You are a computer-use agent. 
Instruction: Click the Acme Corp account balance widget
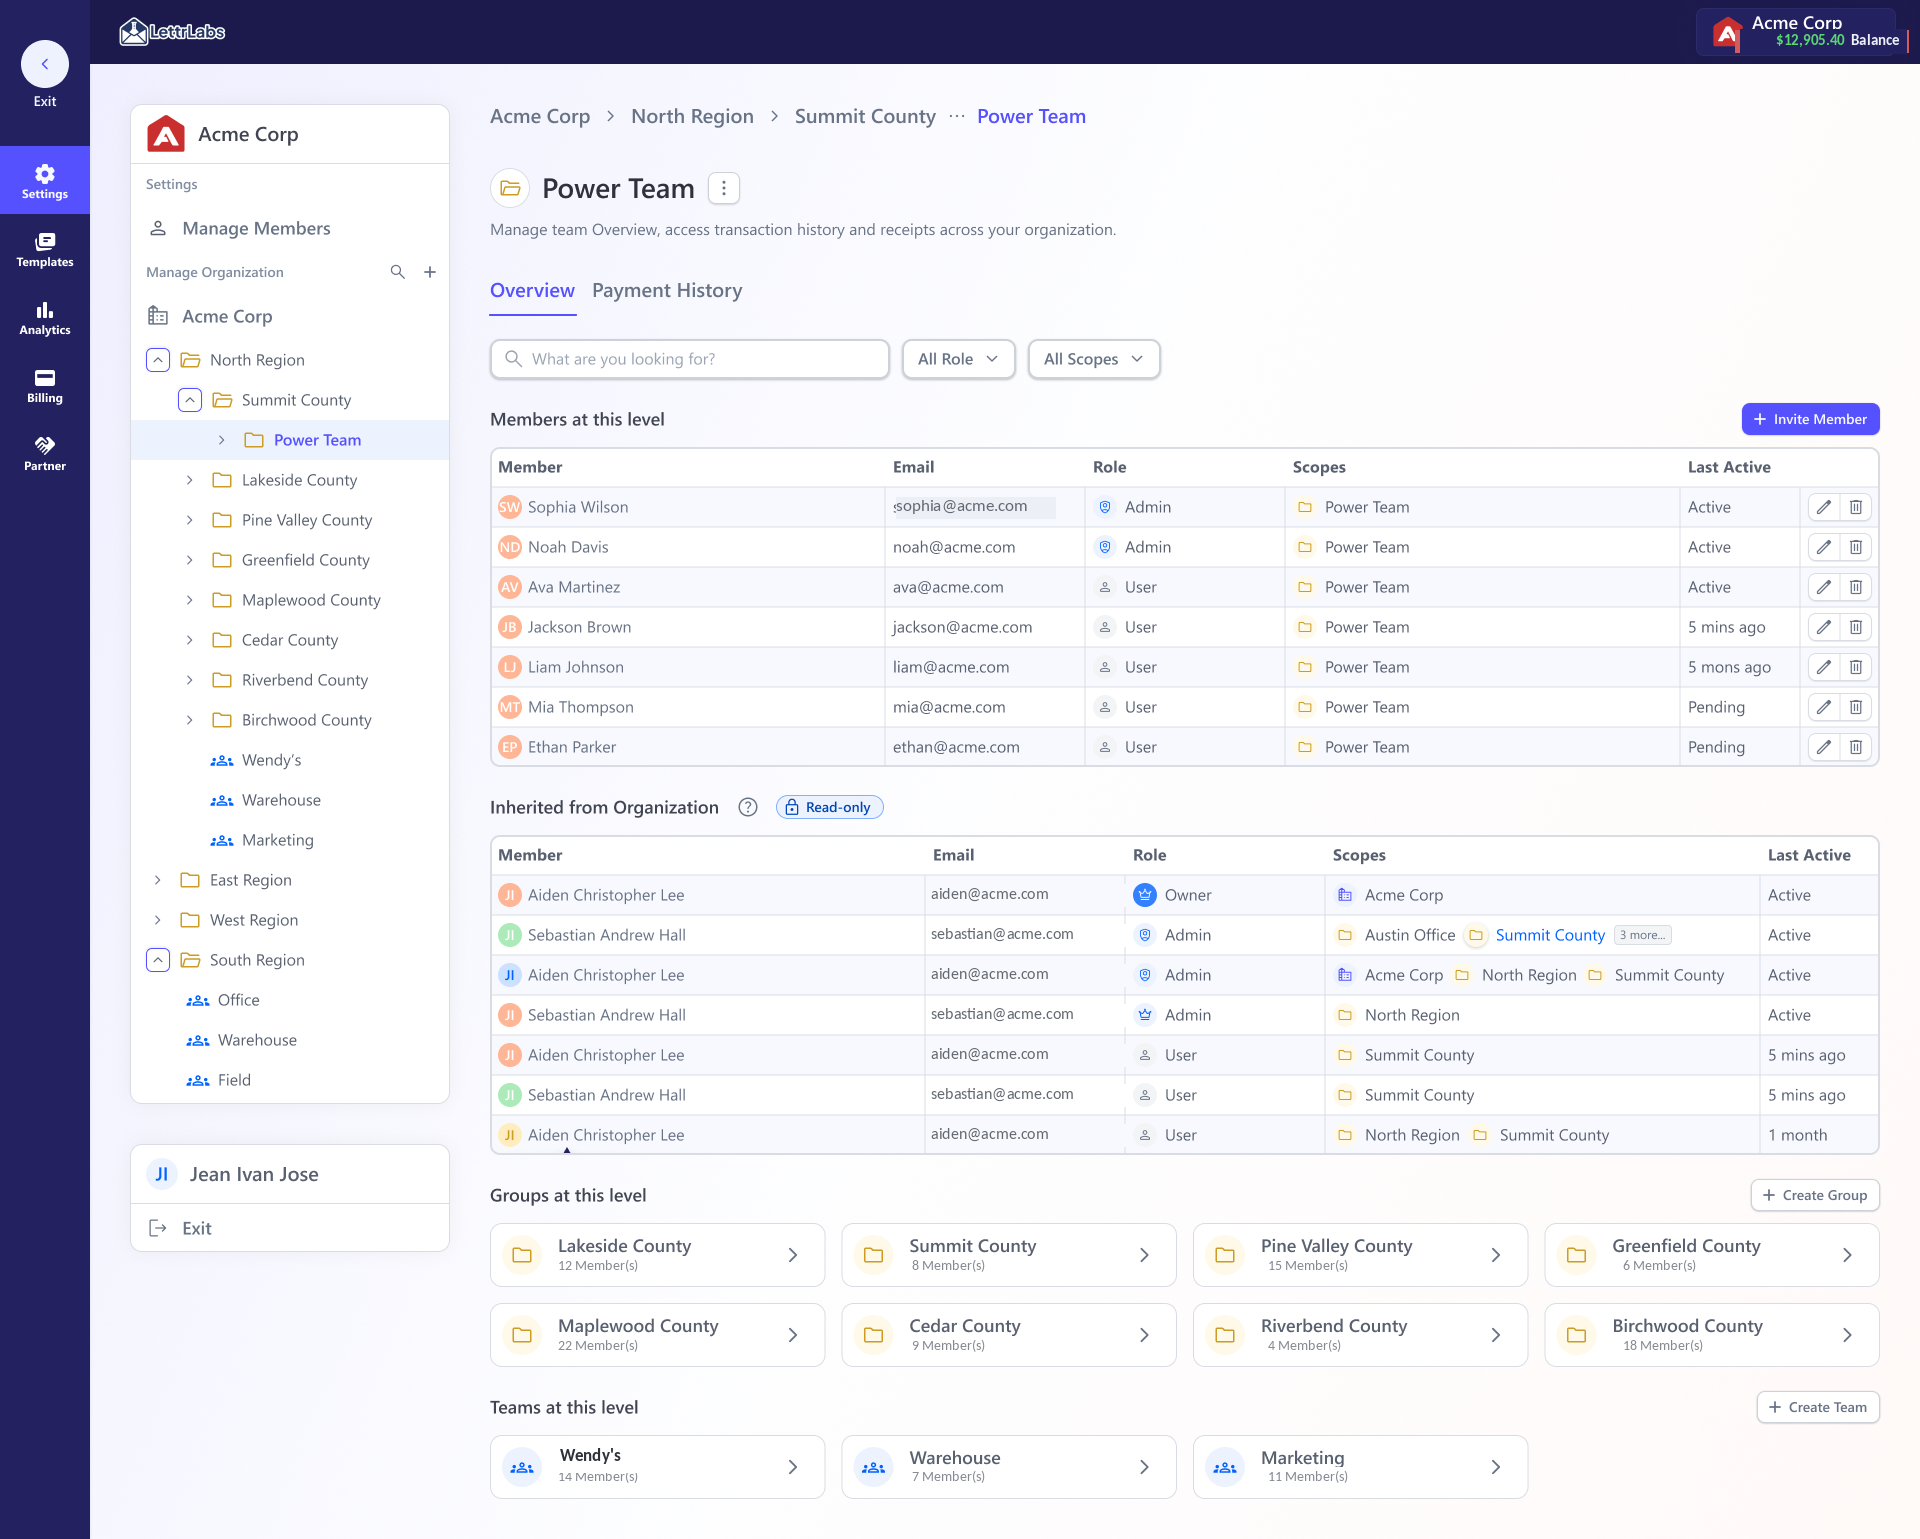[x=1797, y=31]
